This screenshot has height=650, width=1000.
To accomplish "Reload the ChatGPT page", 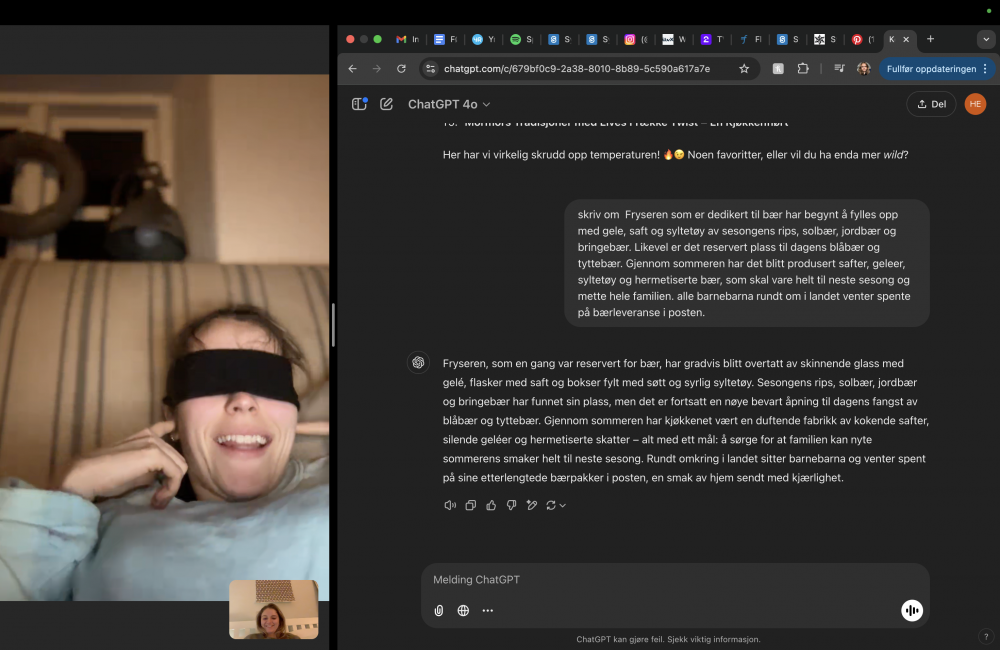I will pyautogui.click(x=401, y=69).
